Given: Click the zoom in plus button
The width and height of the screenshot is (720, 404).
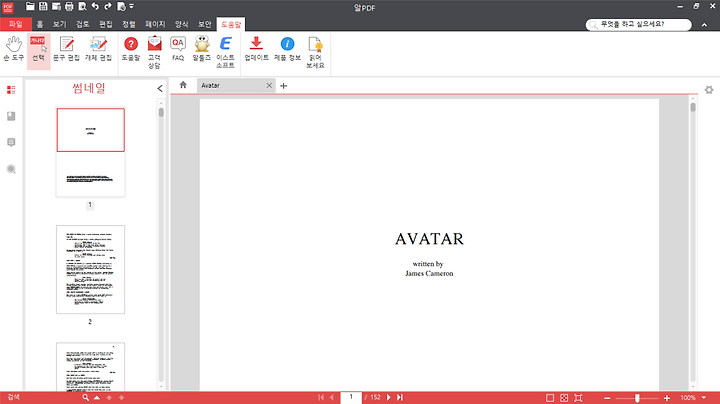Looking at the screenshot, I should coord(667,398).
